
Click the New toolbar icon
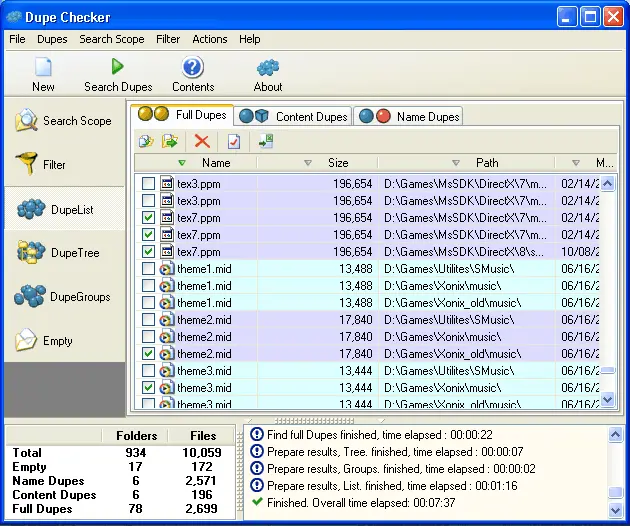coord(43,68)
